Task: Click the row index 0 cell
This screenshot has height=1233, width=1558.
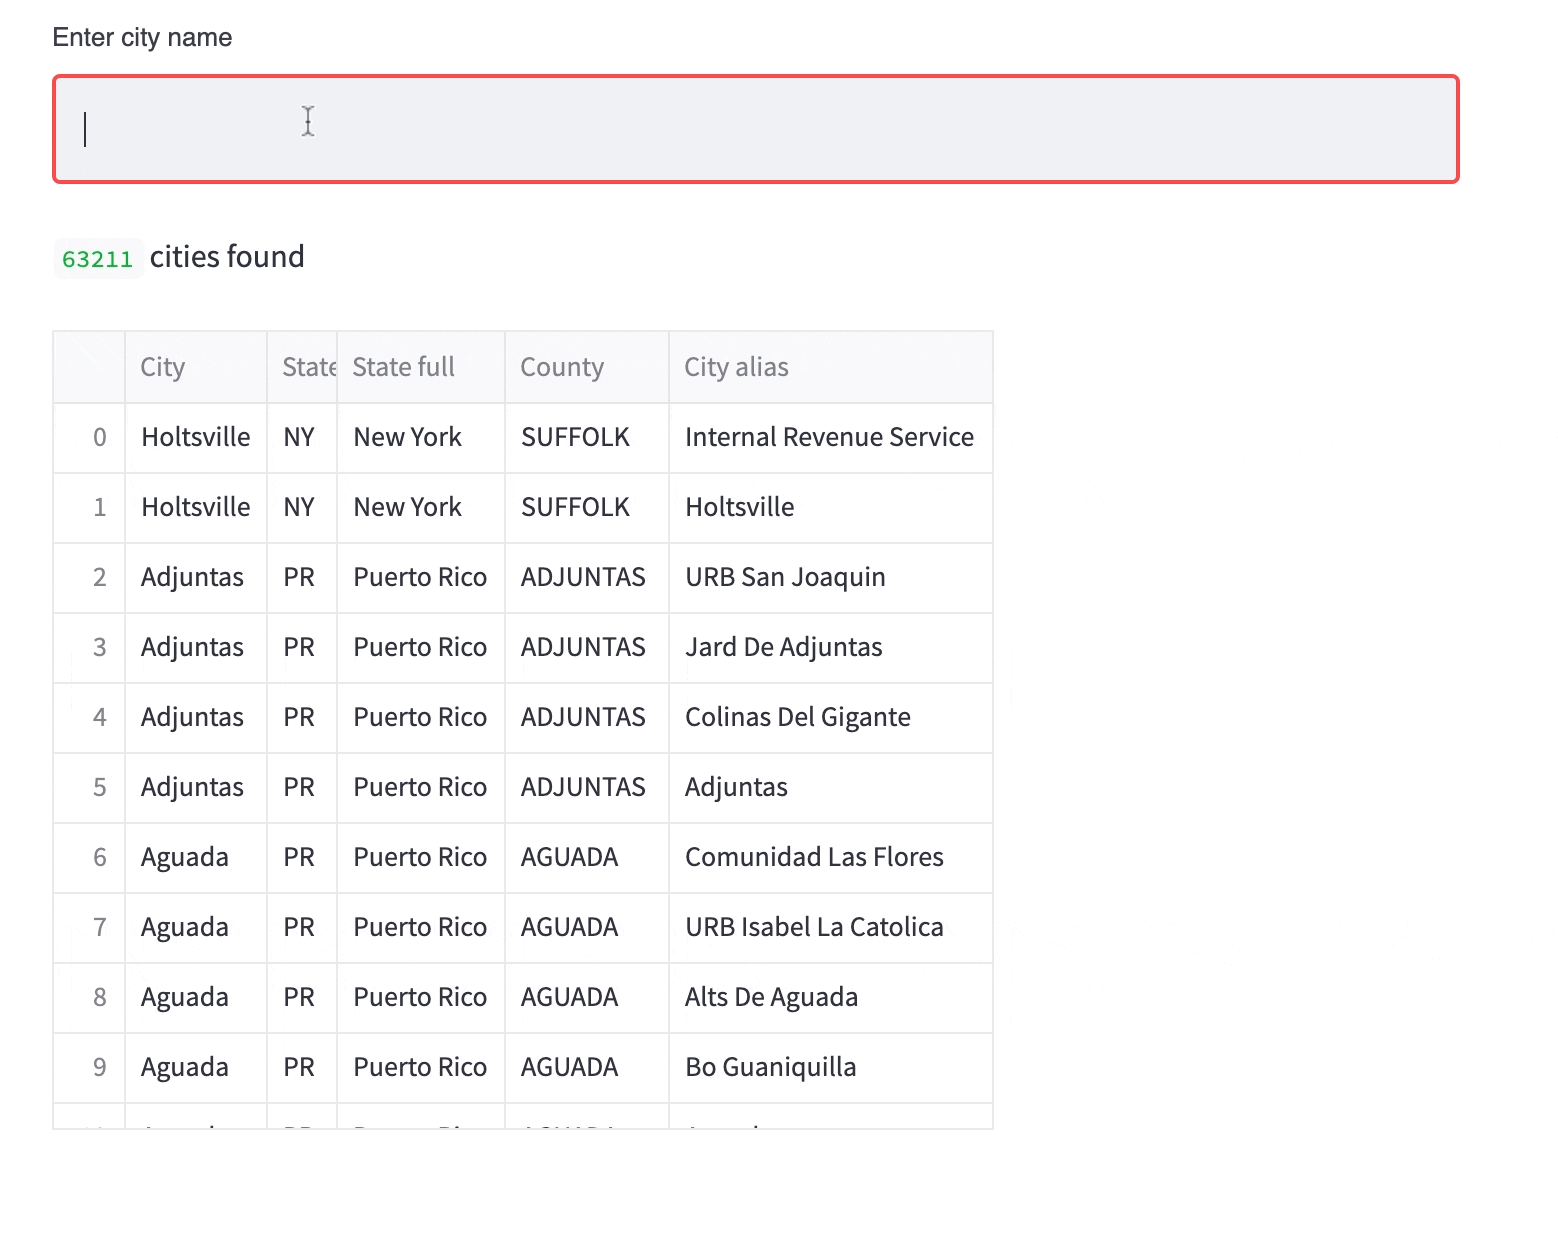Action: pyautogui.click(x=99, y=437)
